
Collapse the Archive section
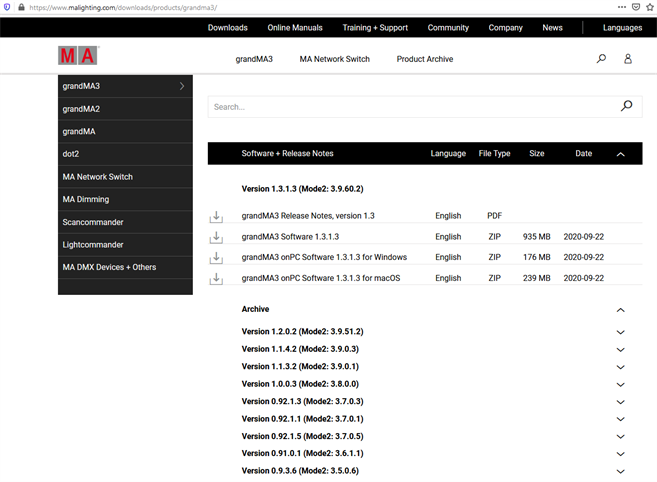pyautogui.click(x=621, y=310)
